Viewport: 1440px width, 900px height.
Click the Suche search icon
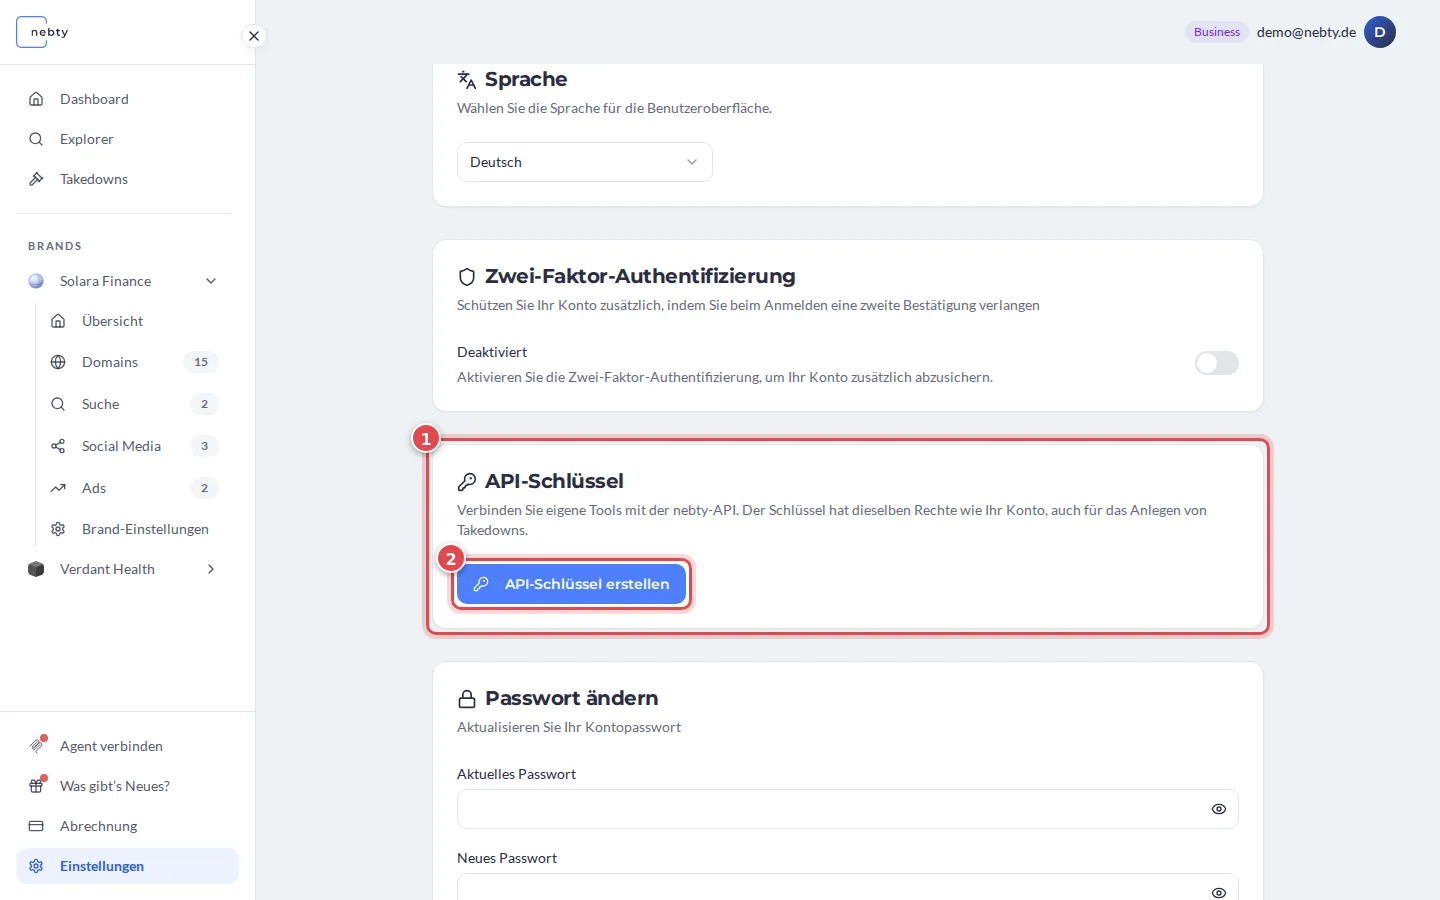(58, 404)
